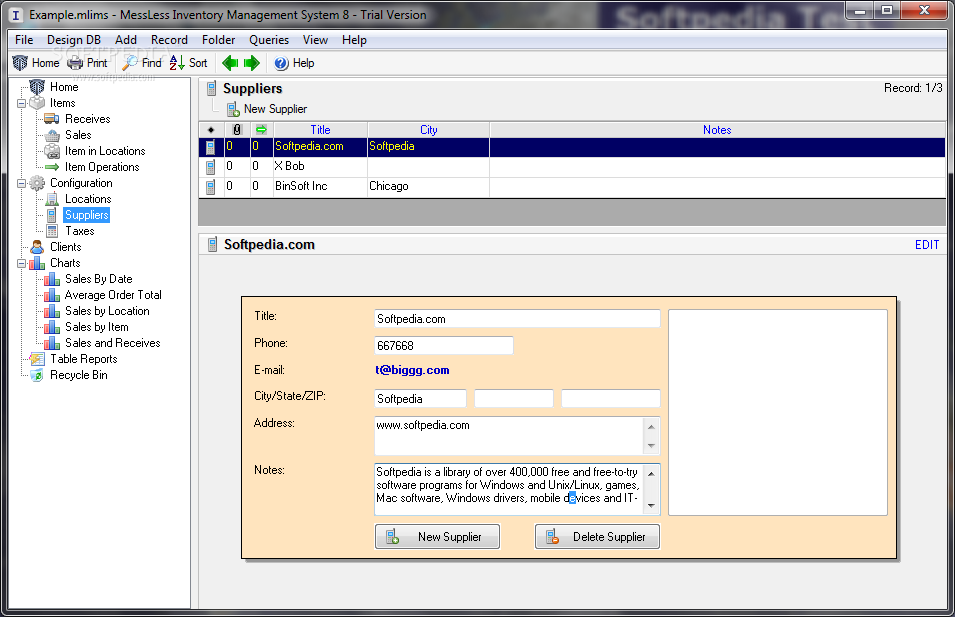Image resolution: width=955 pixels, height=617 pixels.
Task: Collapse the Charts tree node
Action: coord(21,264)
